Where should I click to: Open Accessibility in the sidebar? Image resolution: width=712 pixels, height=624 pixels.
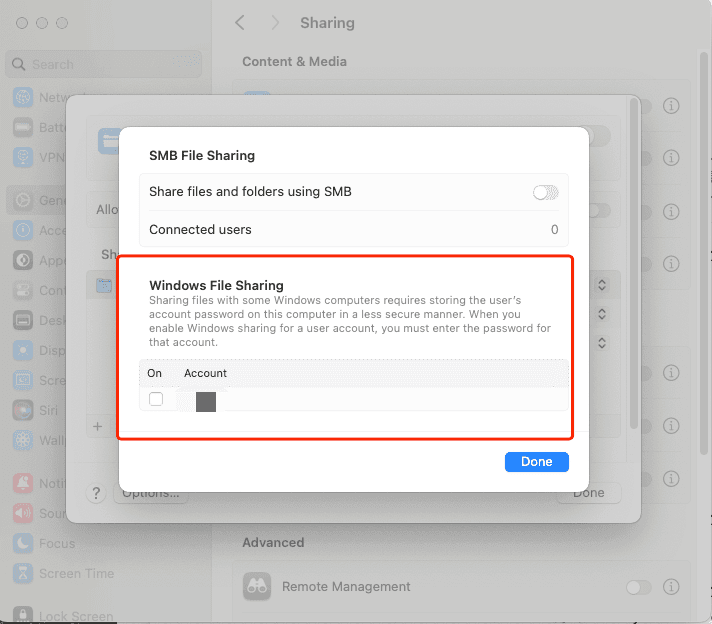click(40, 230)
